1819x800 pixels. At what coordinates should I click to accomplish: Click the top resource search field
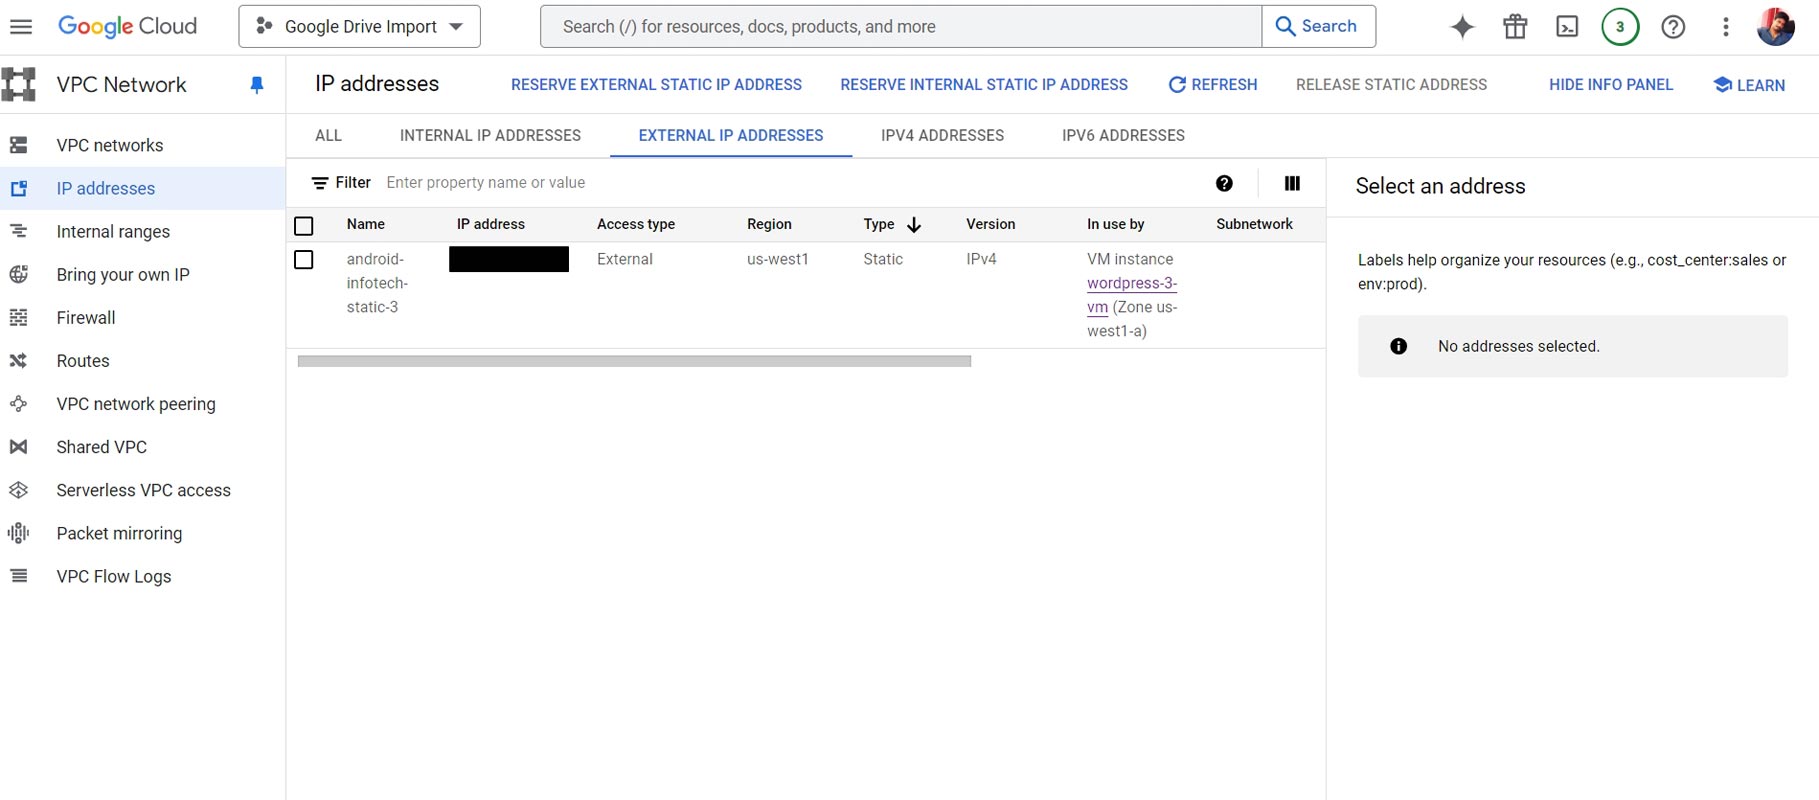[x=901, y=27]
